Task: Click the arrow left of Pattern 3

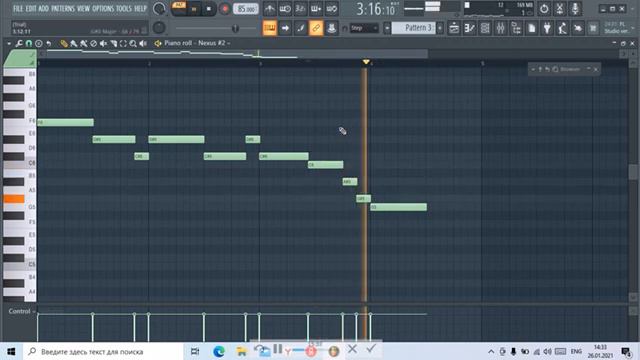Action: point(387,28)
